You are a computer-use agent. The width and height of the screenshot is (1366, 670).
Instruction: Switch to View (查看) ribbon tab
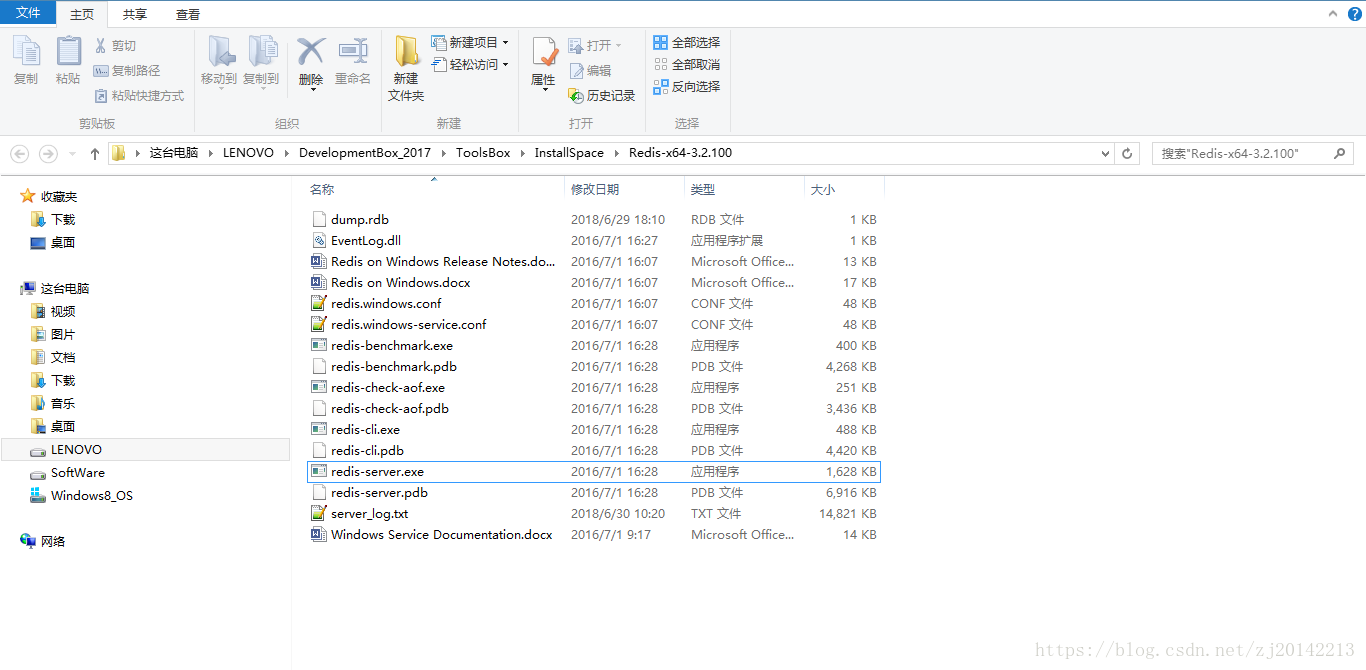[187, 15]
